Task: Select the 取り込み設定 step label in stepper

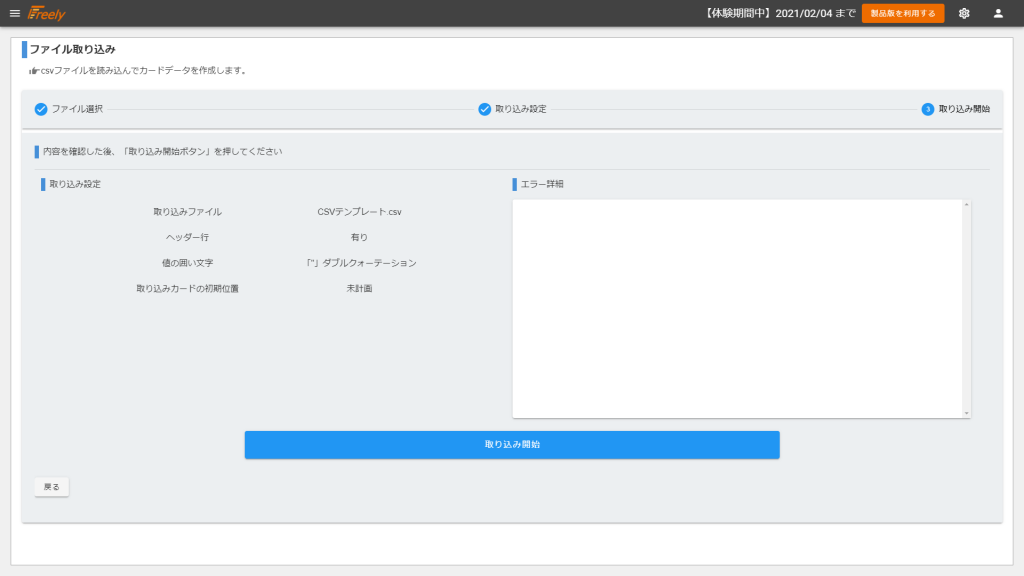Action: click(521, 109)
